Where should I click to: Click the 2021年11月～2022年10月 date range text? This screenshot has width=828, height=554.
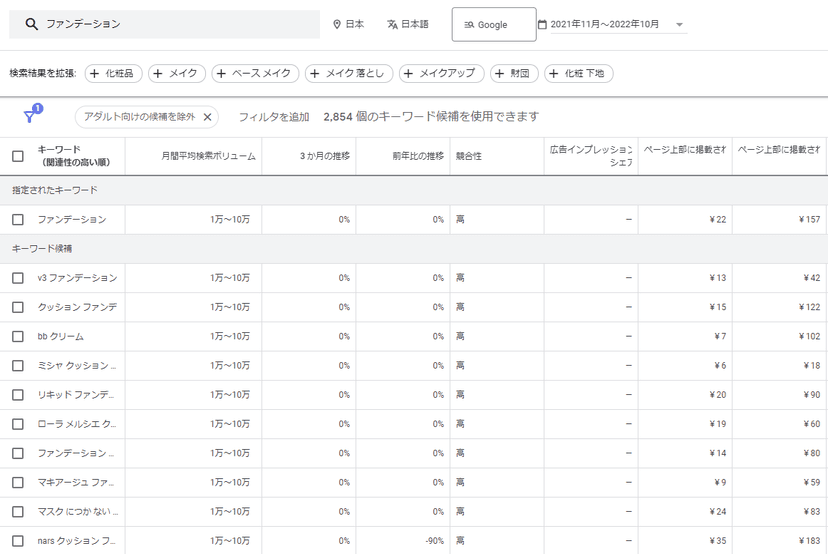point(605,24)
